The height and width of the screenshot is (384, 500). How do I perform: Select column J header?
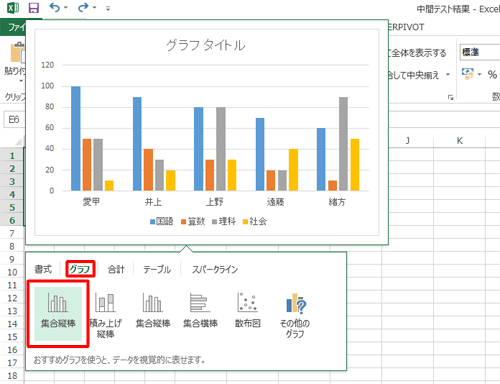point(408,140)
